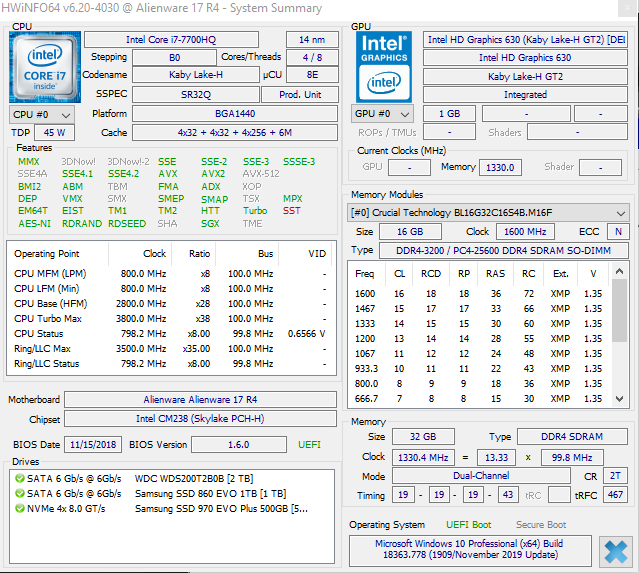Click the Memory Type DDR4 SDRAM field

point(572,436)
